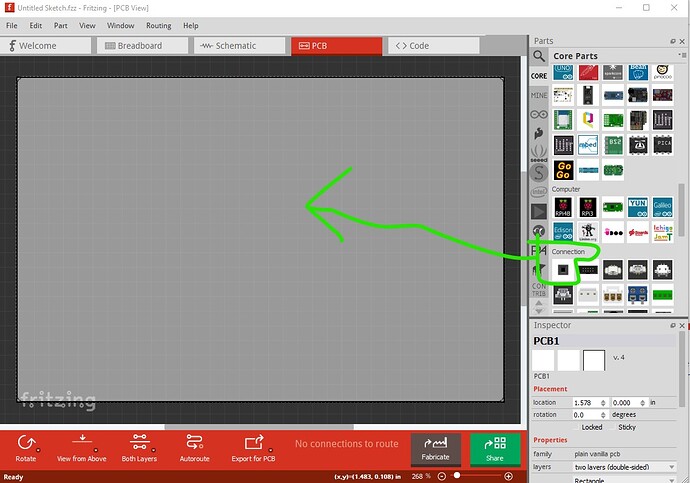Select the third outlined PCB1 view thumbnail

click(x=594, y=361)
